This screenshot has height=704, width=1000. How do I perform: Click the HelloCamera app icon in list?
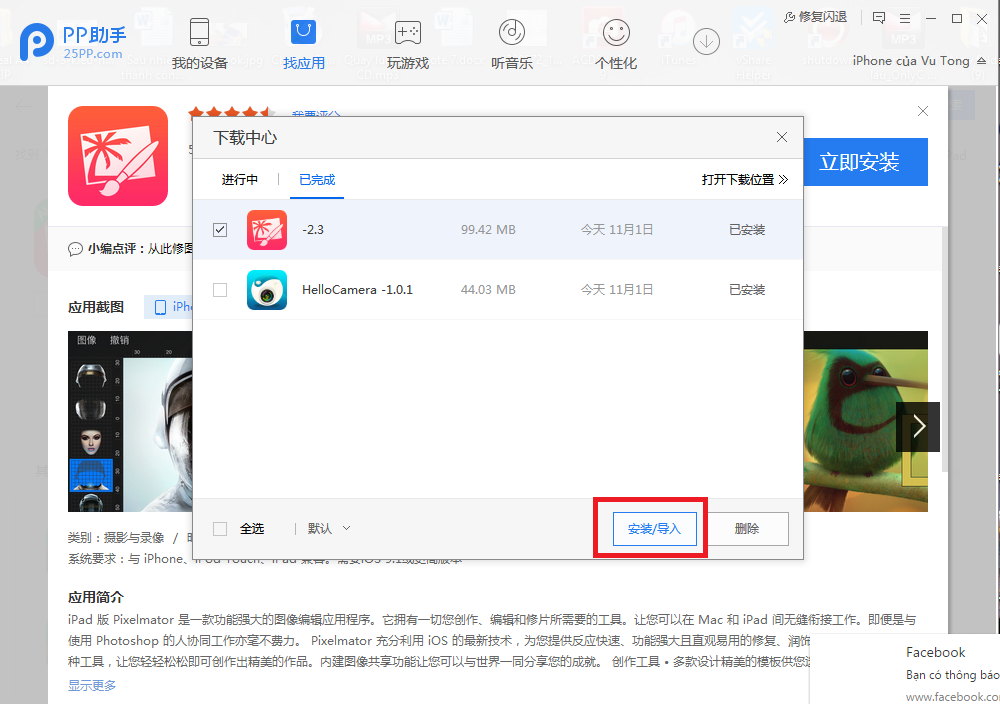point(267,290)
